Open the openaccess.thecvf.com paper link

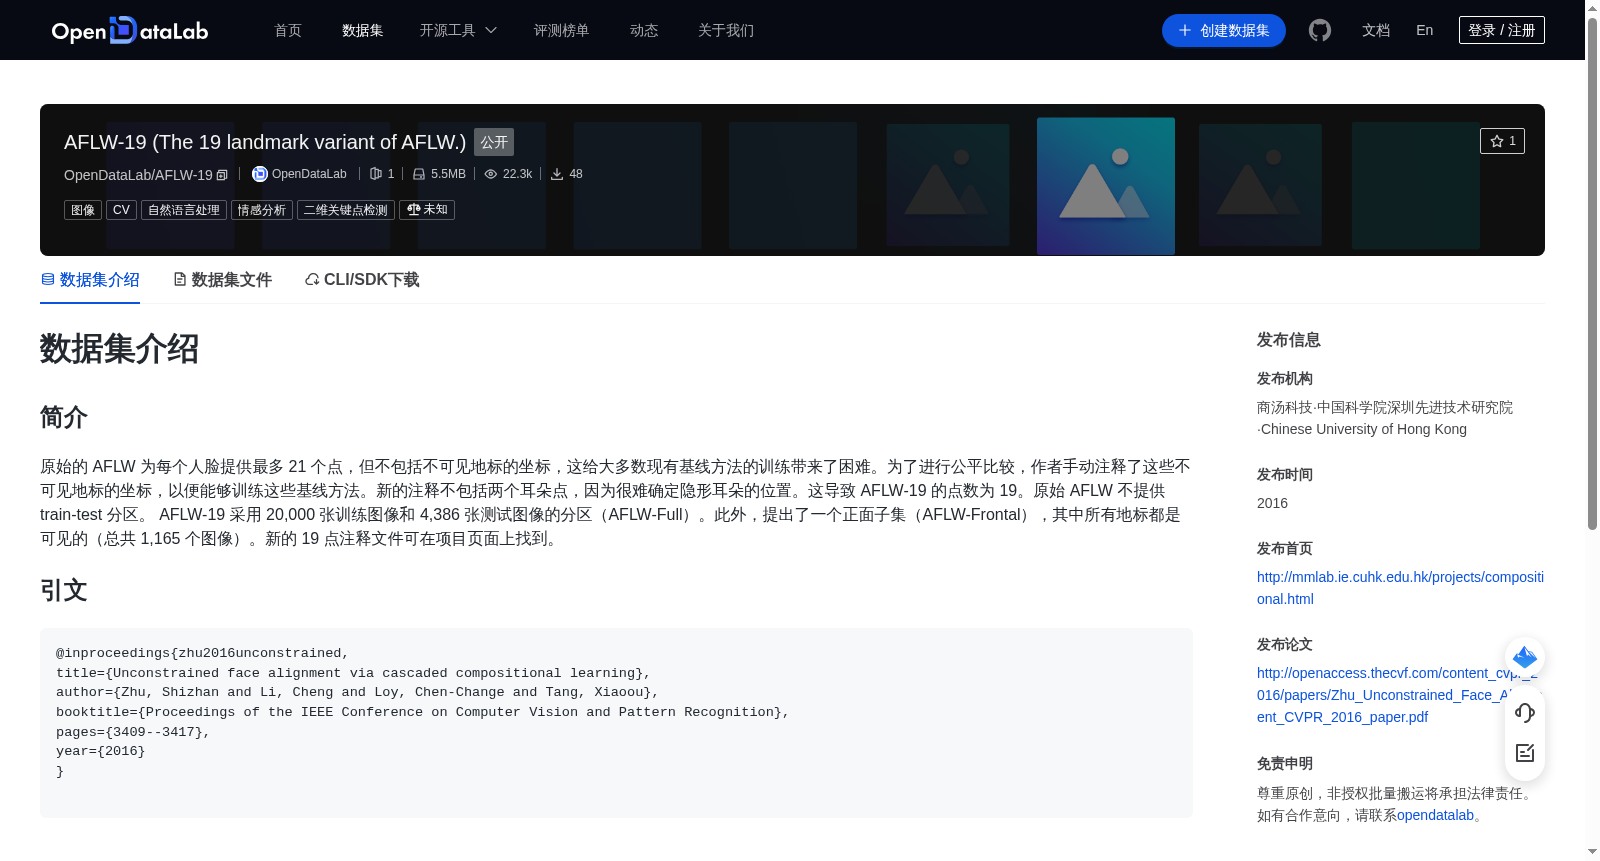point(1397,695)
